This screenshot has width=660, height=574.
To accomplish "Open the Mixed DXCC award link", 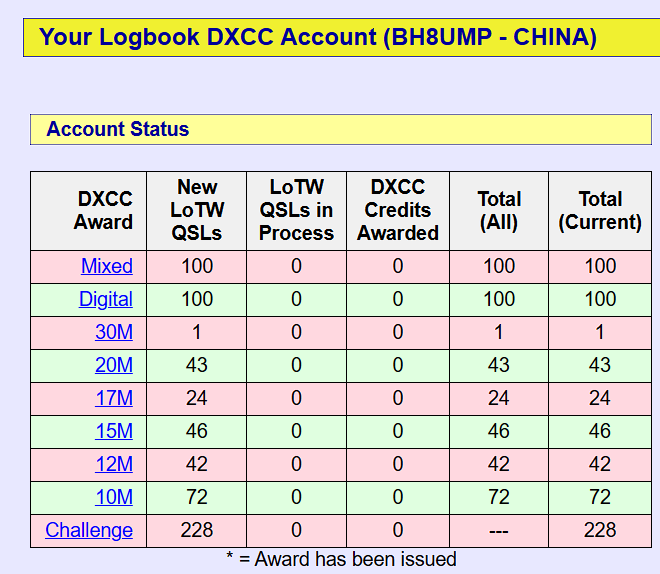I will pyautogui.click(x=107, y=266).
